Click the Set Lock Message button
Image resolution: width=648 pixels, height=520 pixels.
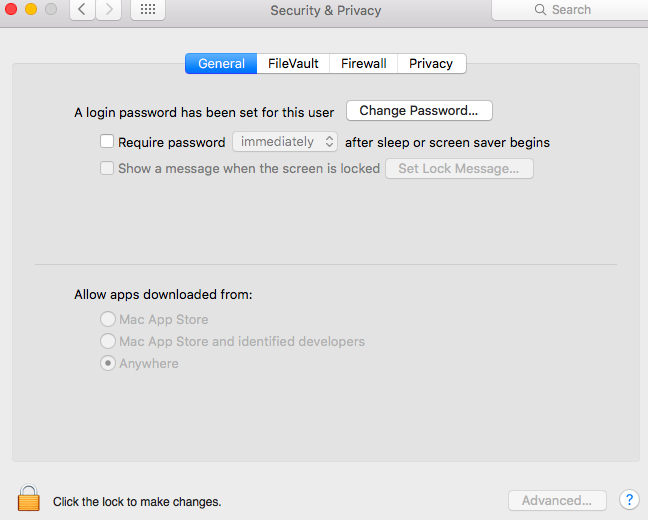[x=459, y=169]
